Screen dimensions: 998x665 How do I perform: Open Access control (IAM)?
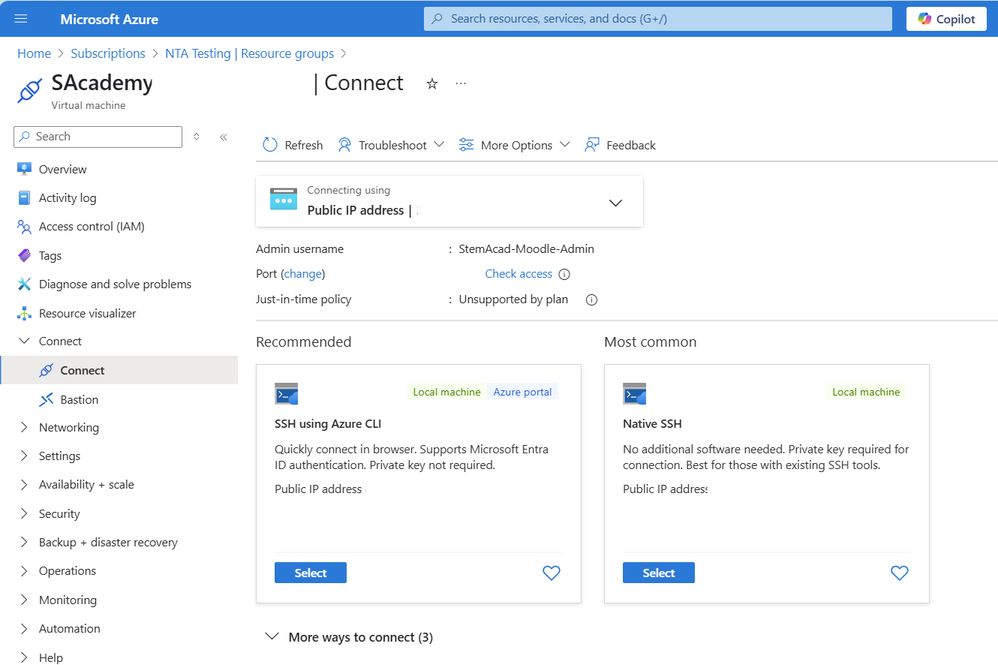(x=92, y=227)
